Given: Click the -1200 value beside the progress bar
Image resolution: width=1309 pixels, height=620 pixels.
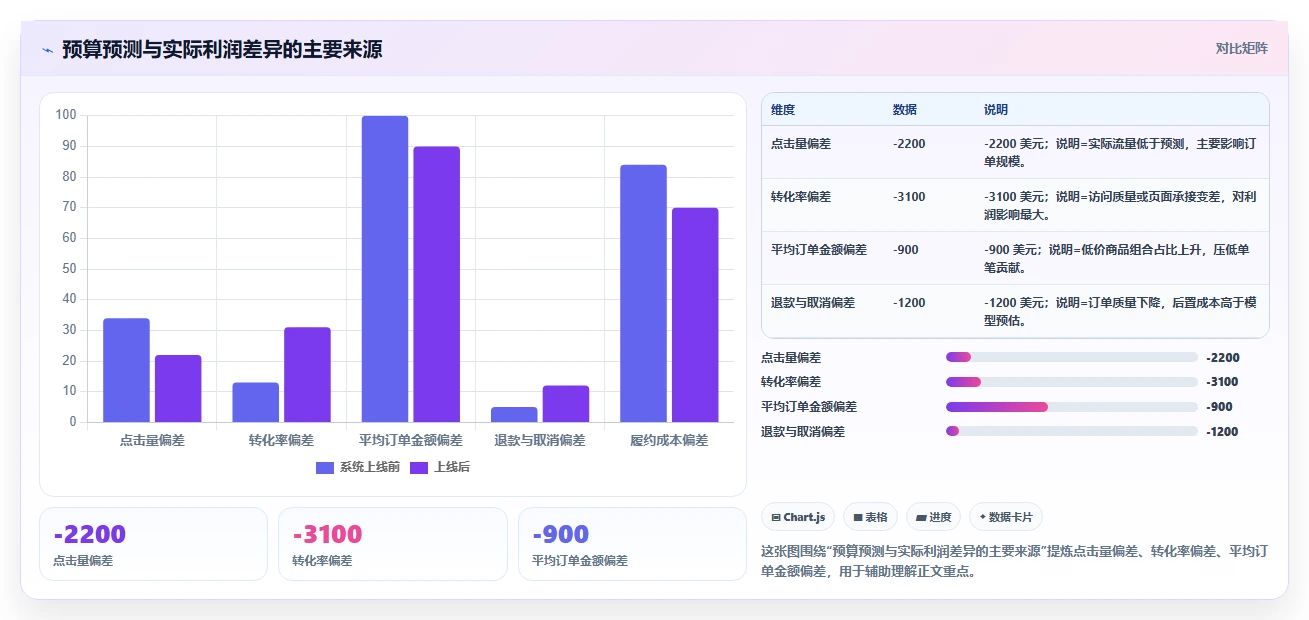Looking at the screenshot, I should (1223, 432).
